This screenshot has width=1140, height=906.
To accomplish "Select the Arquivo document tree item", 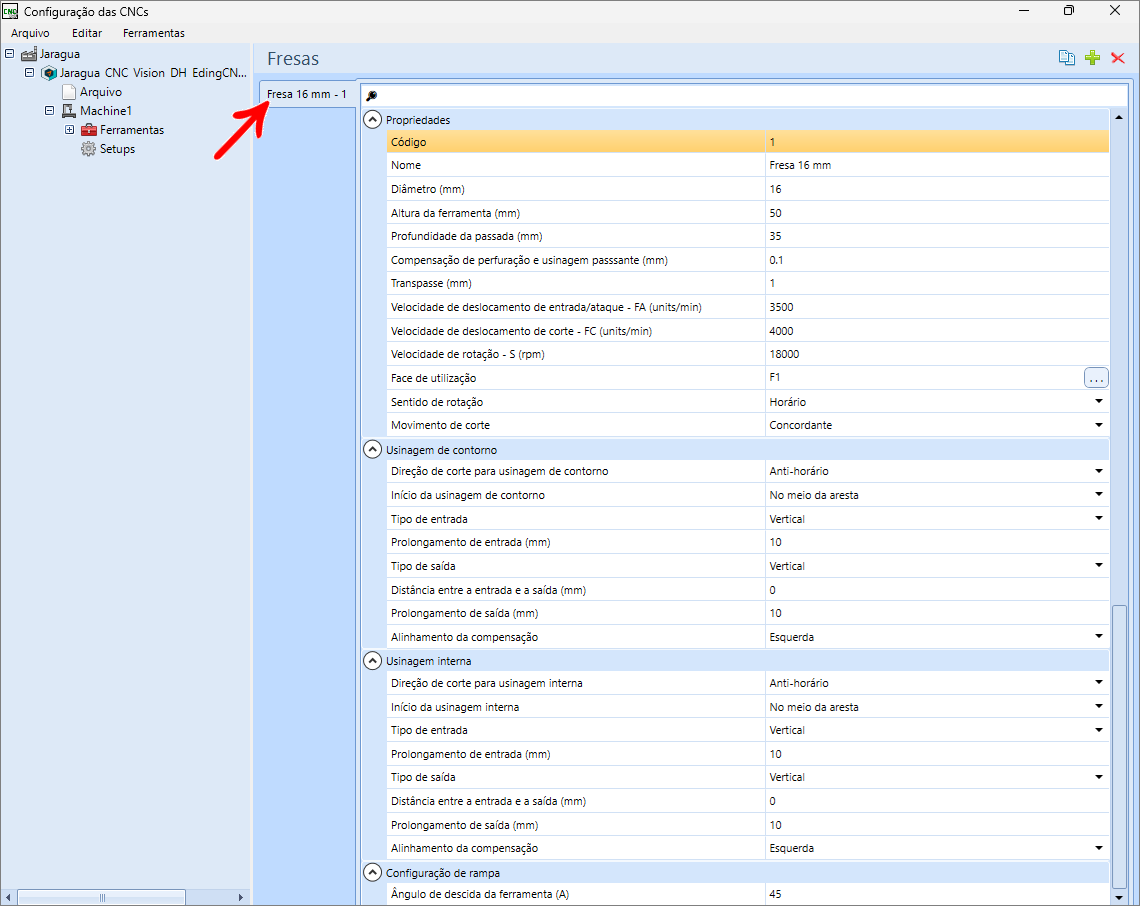I will [x=100, y=92].
